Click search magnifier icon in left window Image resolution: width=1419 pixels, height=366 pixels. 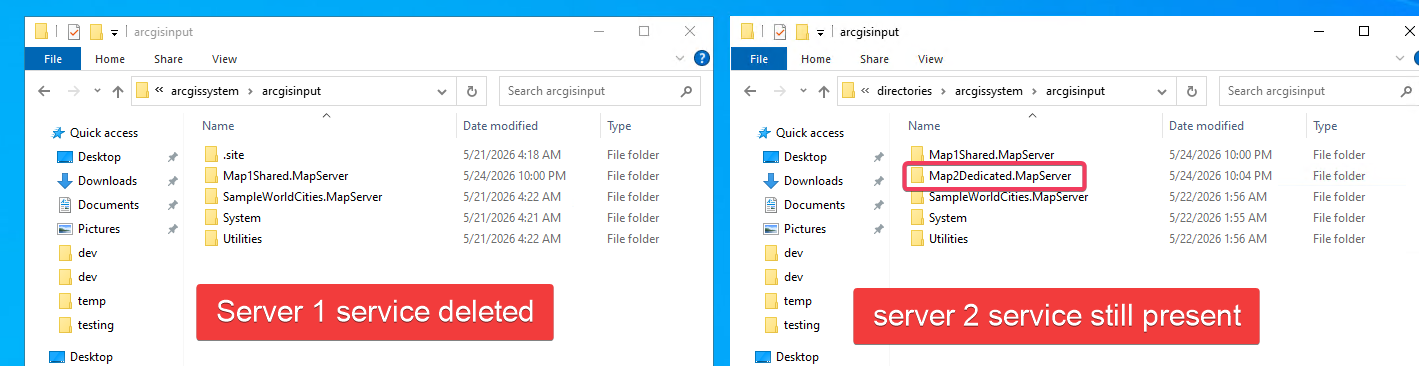coord(686,91)
